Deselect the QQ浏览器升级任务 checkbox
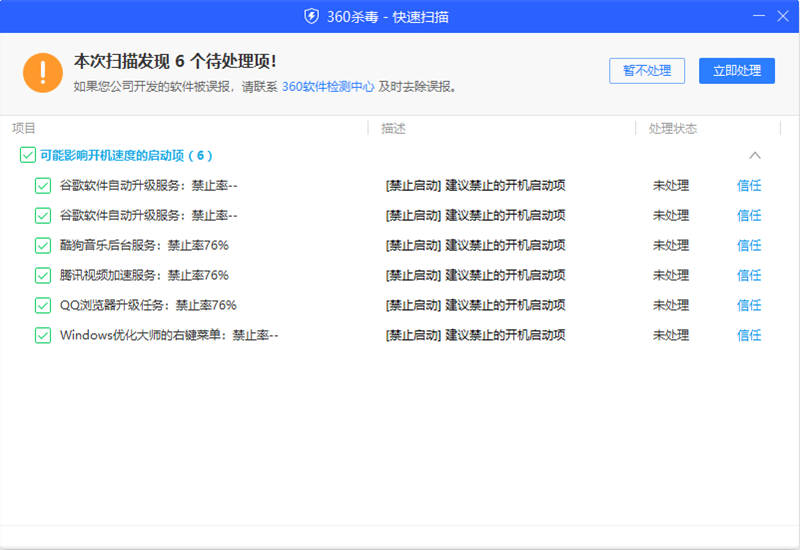Screen dimensions: 800x550 43,305
